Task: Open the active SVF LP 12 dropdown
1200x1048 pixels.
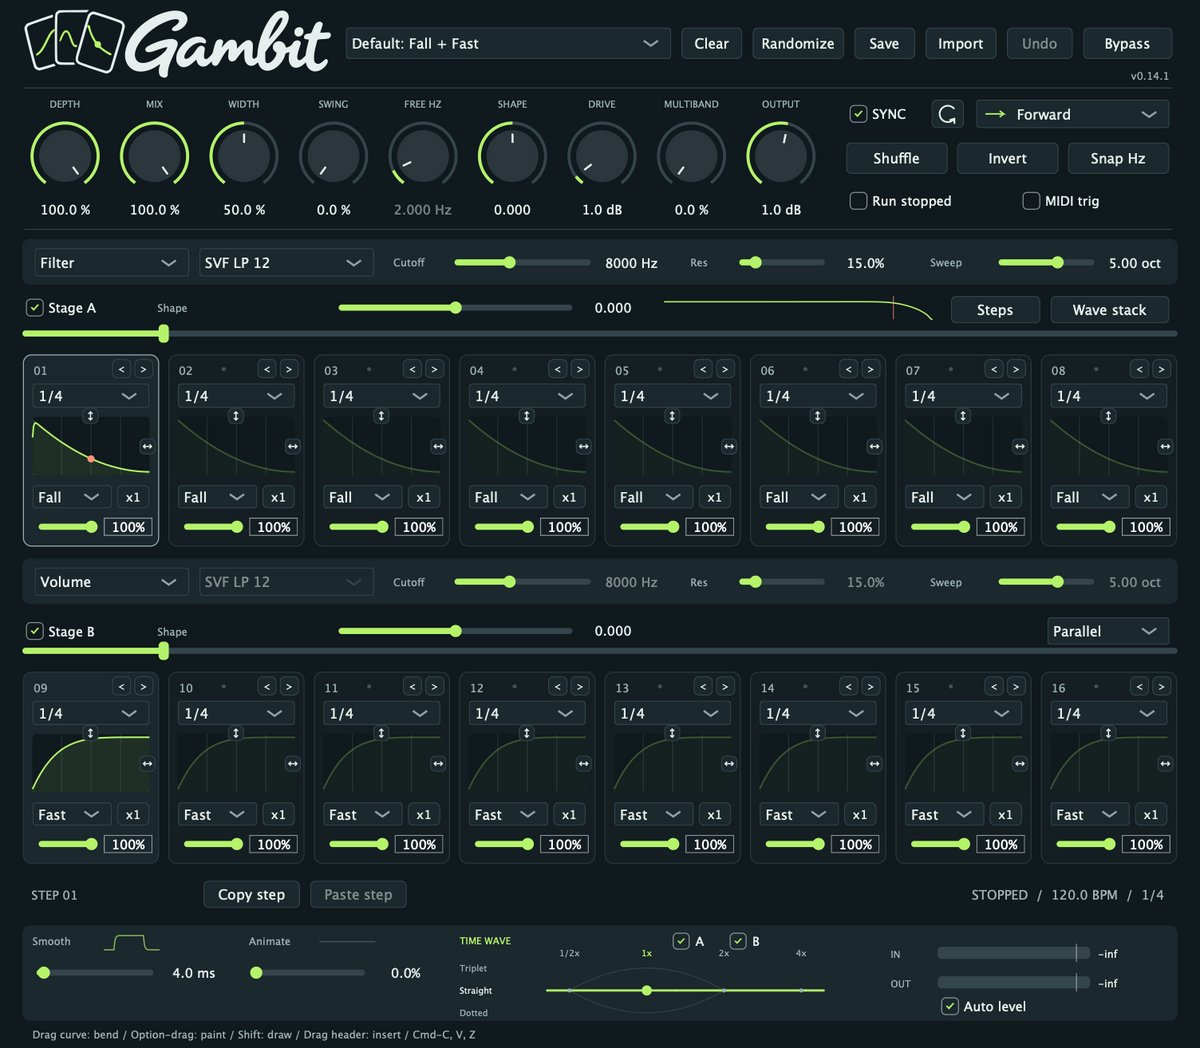Action: (x=286, y=263)
